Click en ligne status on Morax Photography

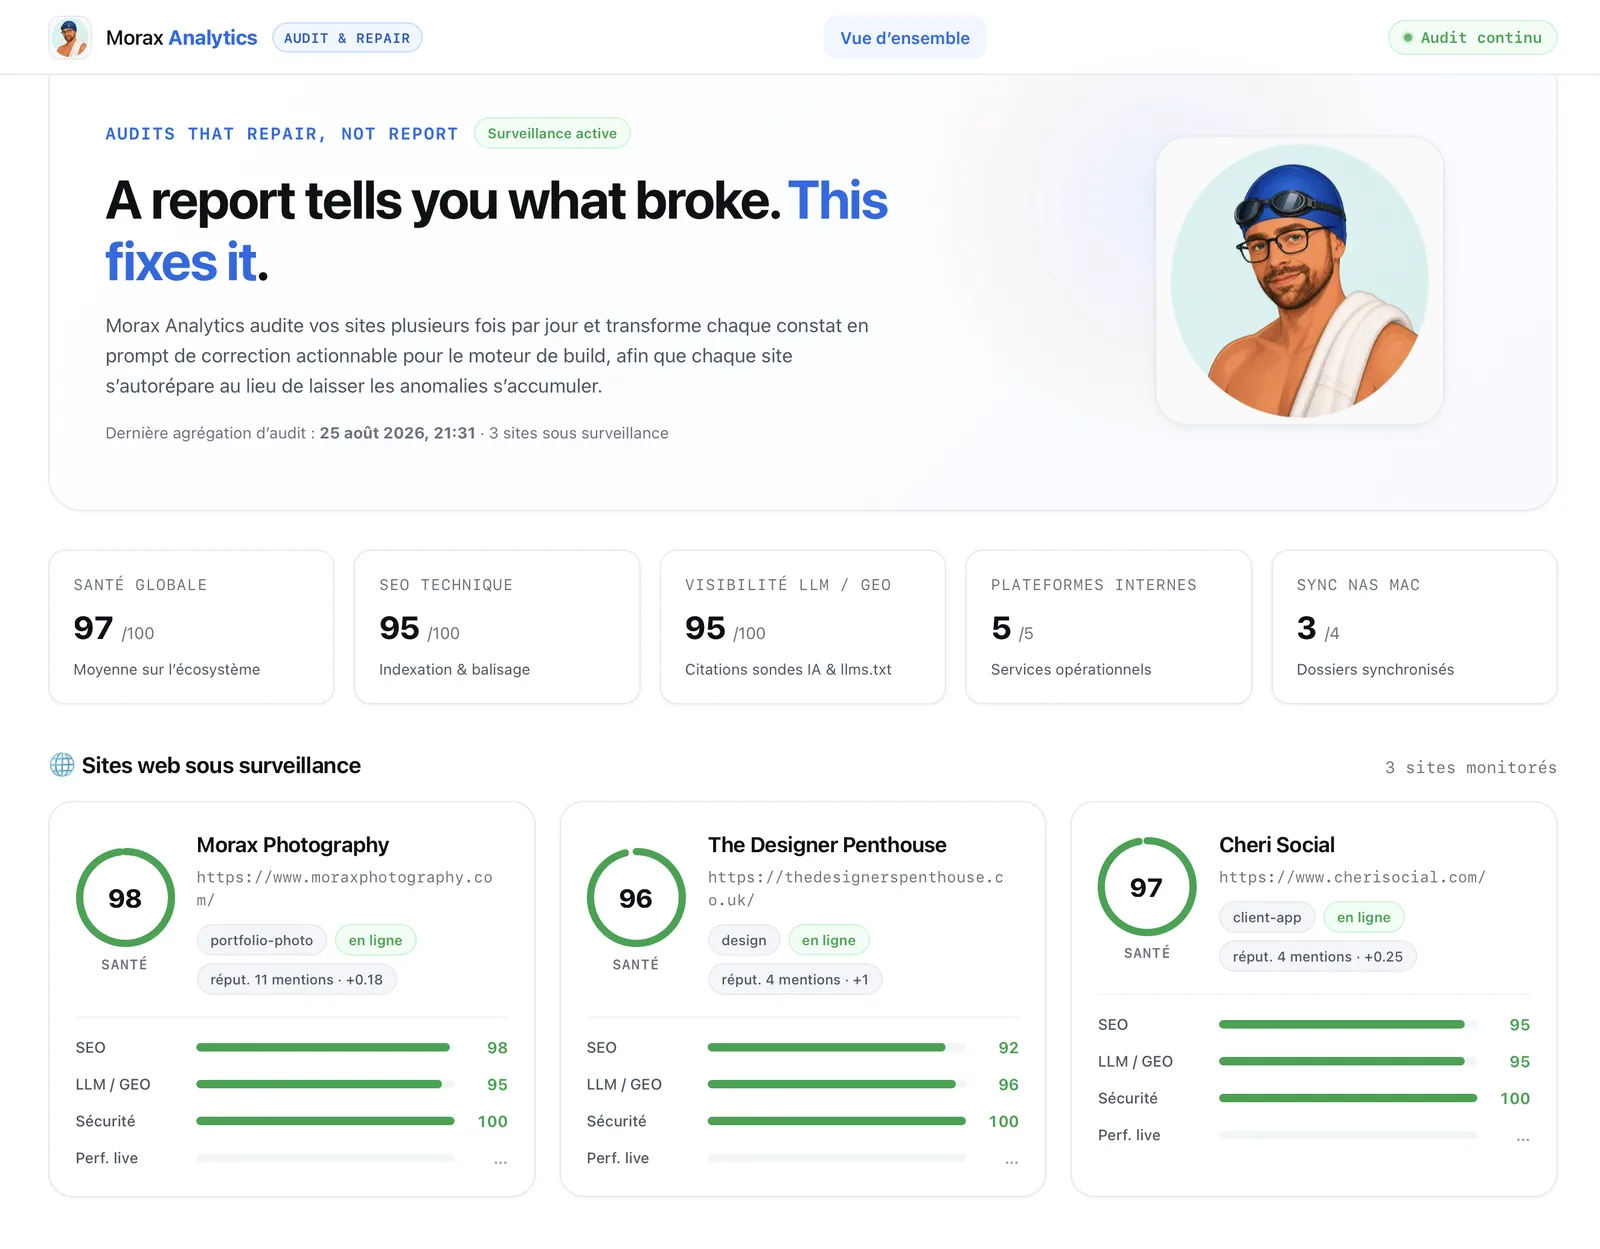click(x=376, y=940)
